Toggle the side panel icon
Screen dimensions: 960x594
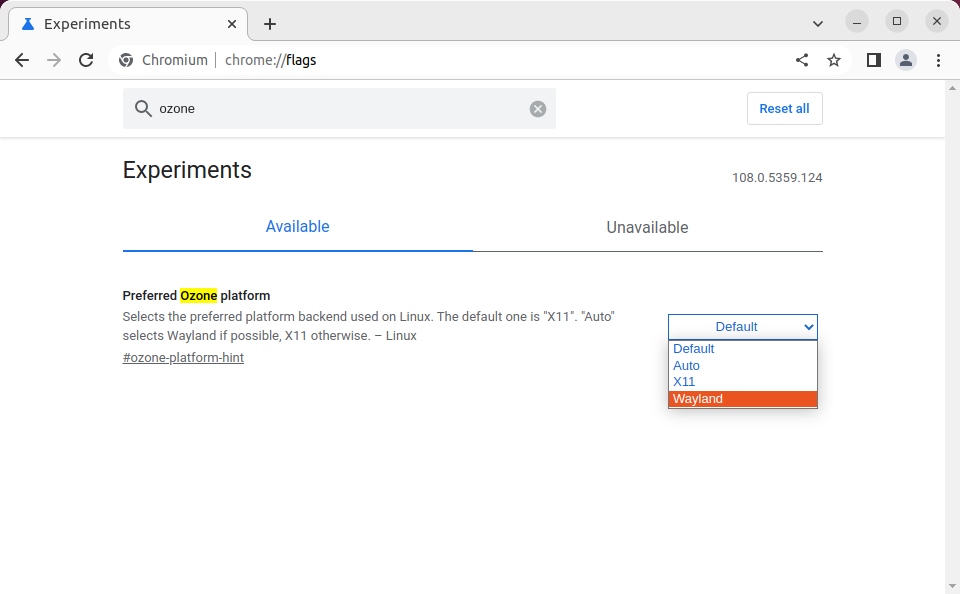click(873, 60)
